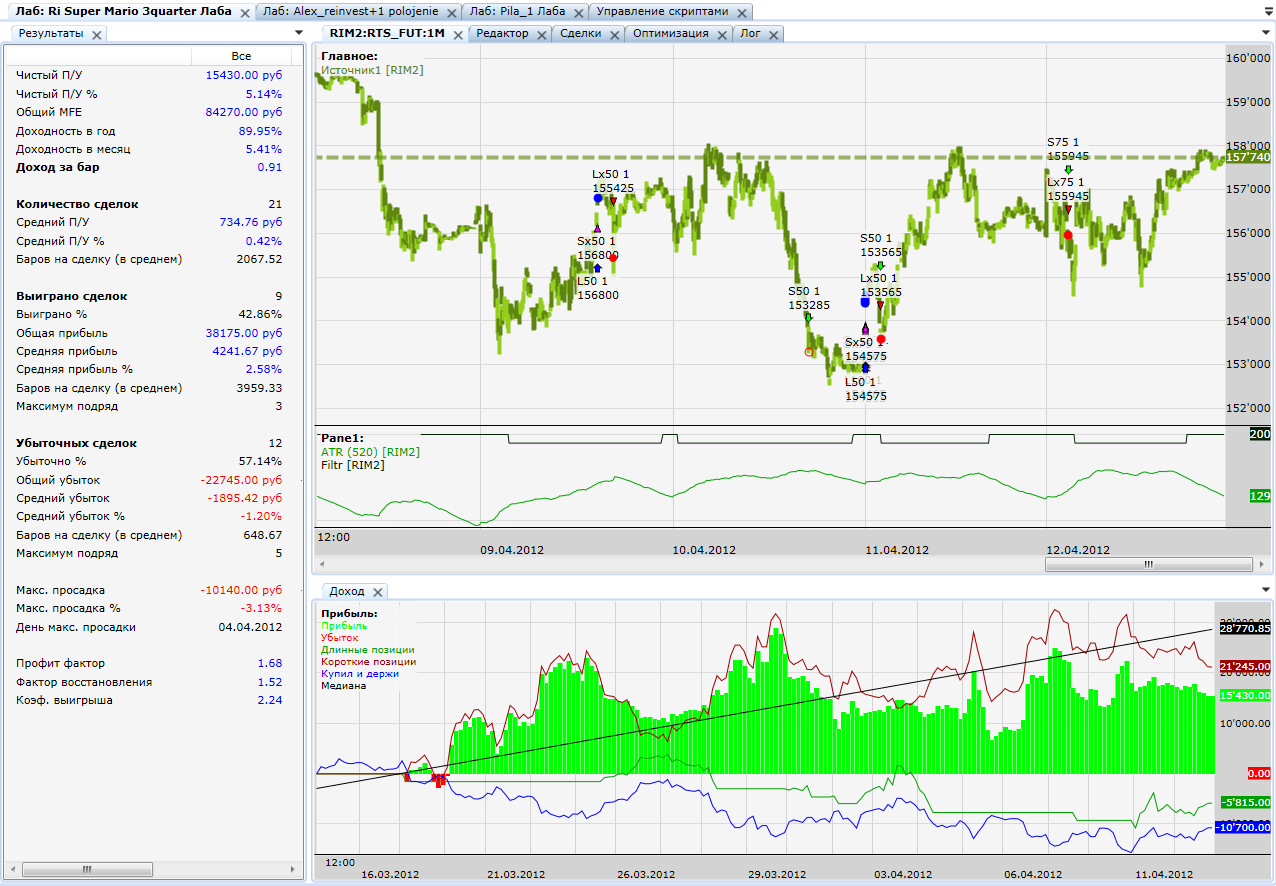
Task: Select the ATR (520) [RIM2] indicator label
Action: click(370, 452)
